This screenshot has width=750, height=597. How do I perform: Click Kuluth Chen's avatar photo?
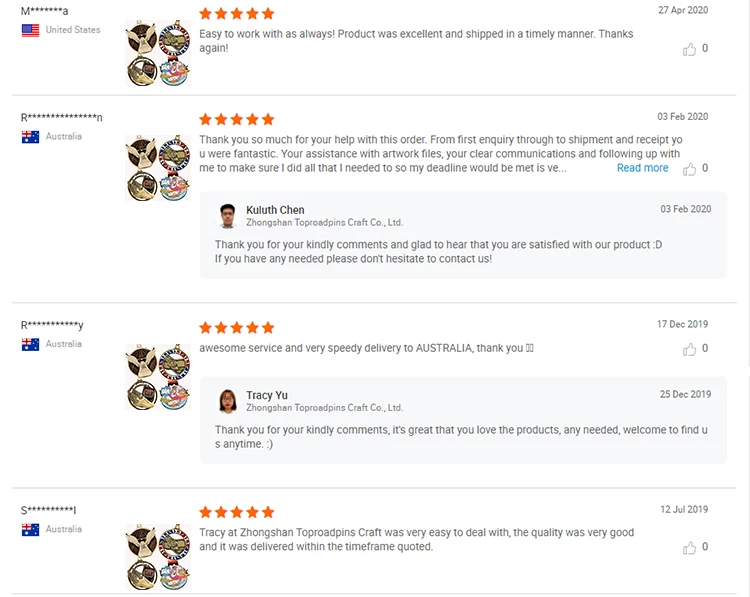pos(228,216)
